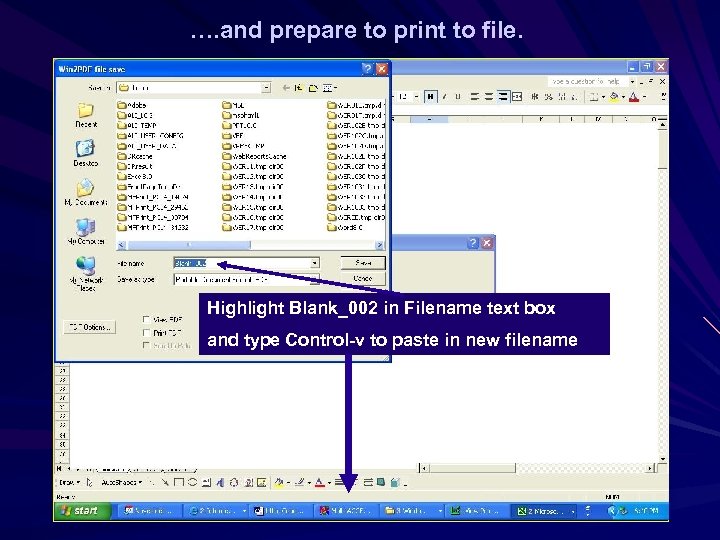Open the PDF Options button
Viewport: 720px width, 540px height.
[x=90, y=327]
